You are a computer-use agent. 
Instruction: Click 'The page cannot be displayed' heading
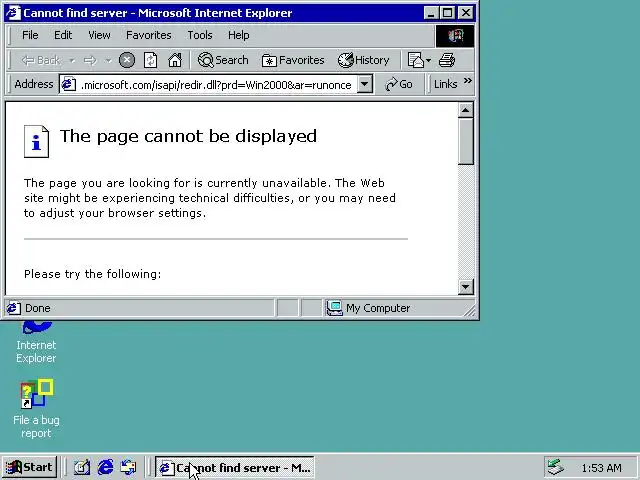(x=188, y=136)
